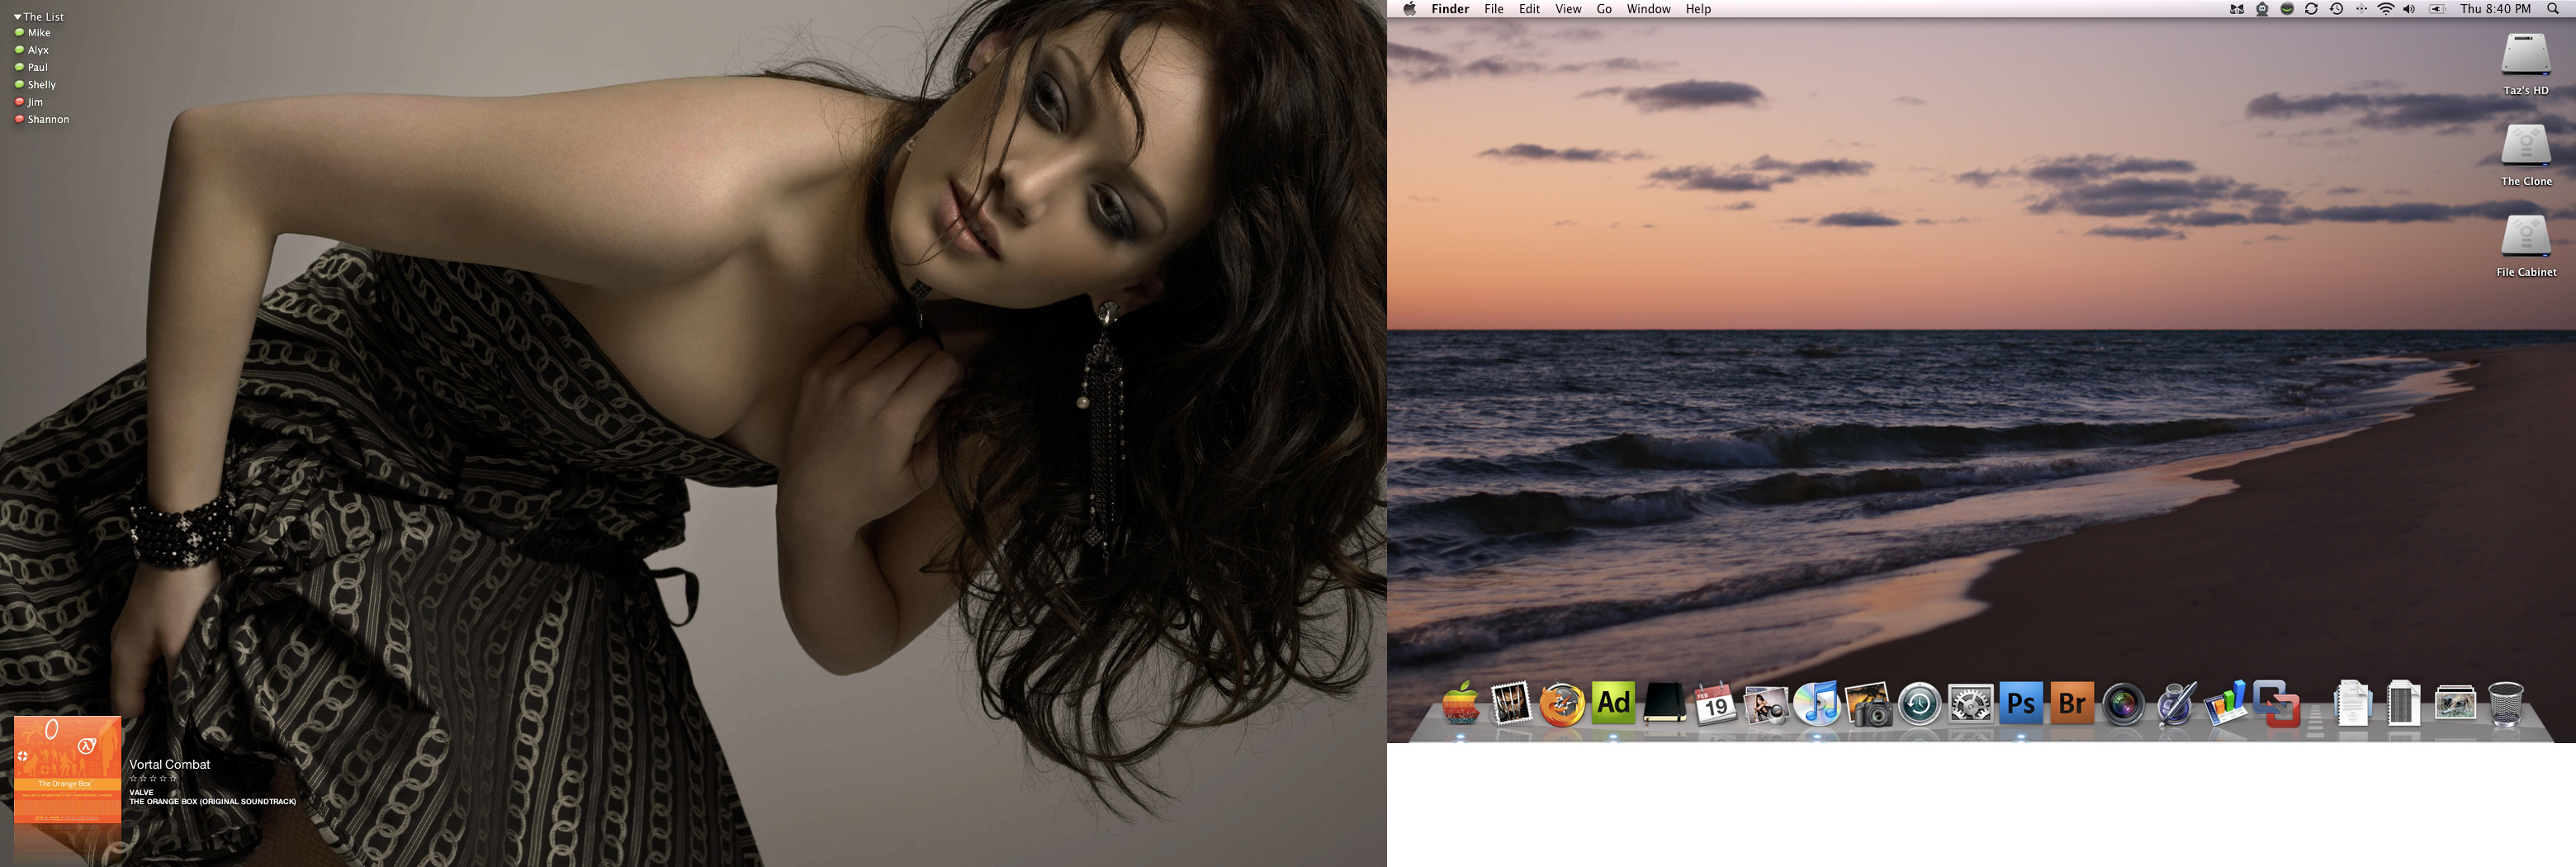The width and height of the screenshot is (2576, 867).
Task: Rate the track using the star rating
Action: (x=153, y=778)
